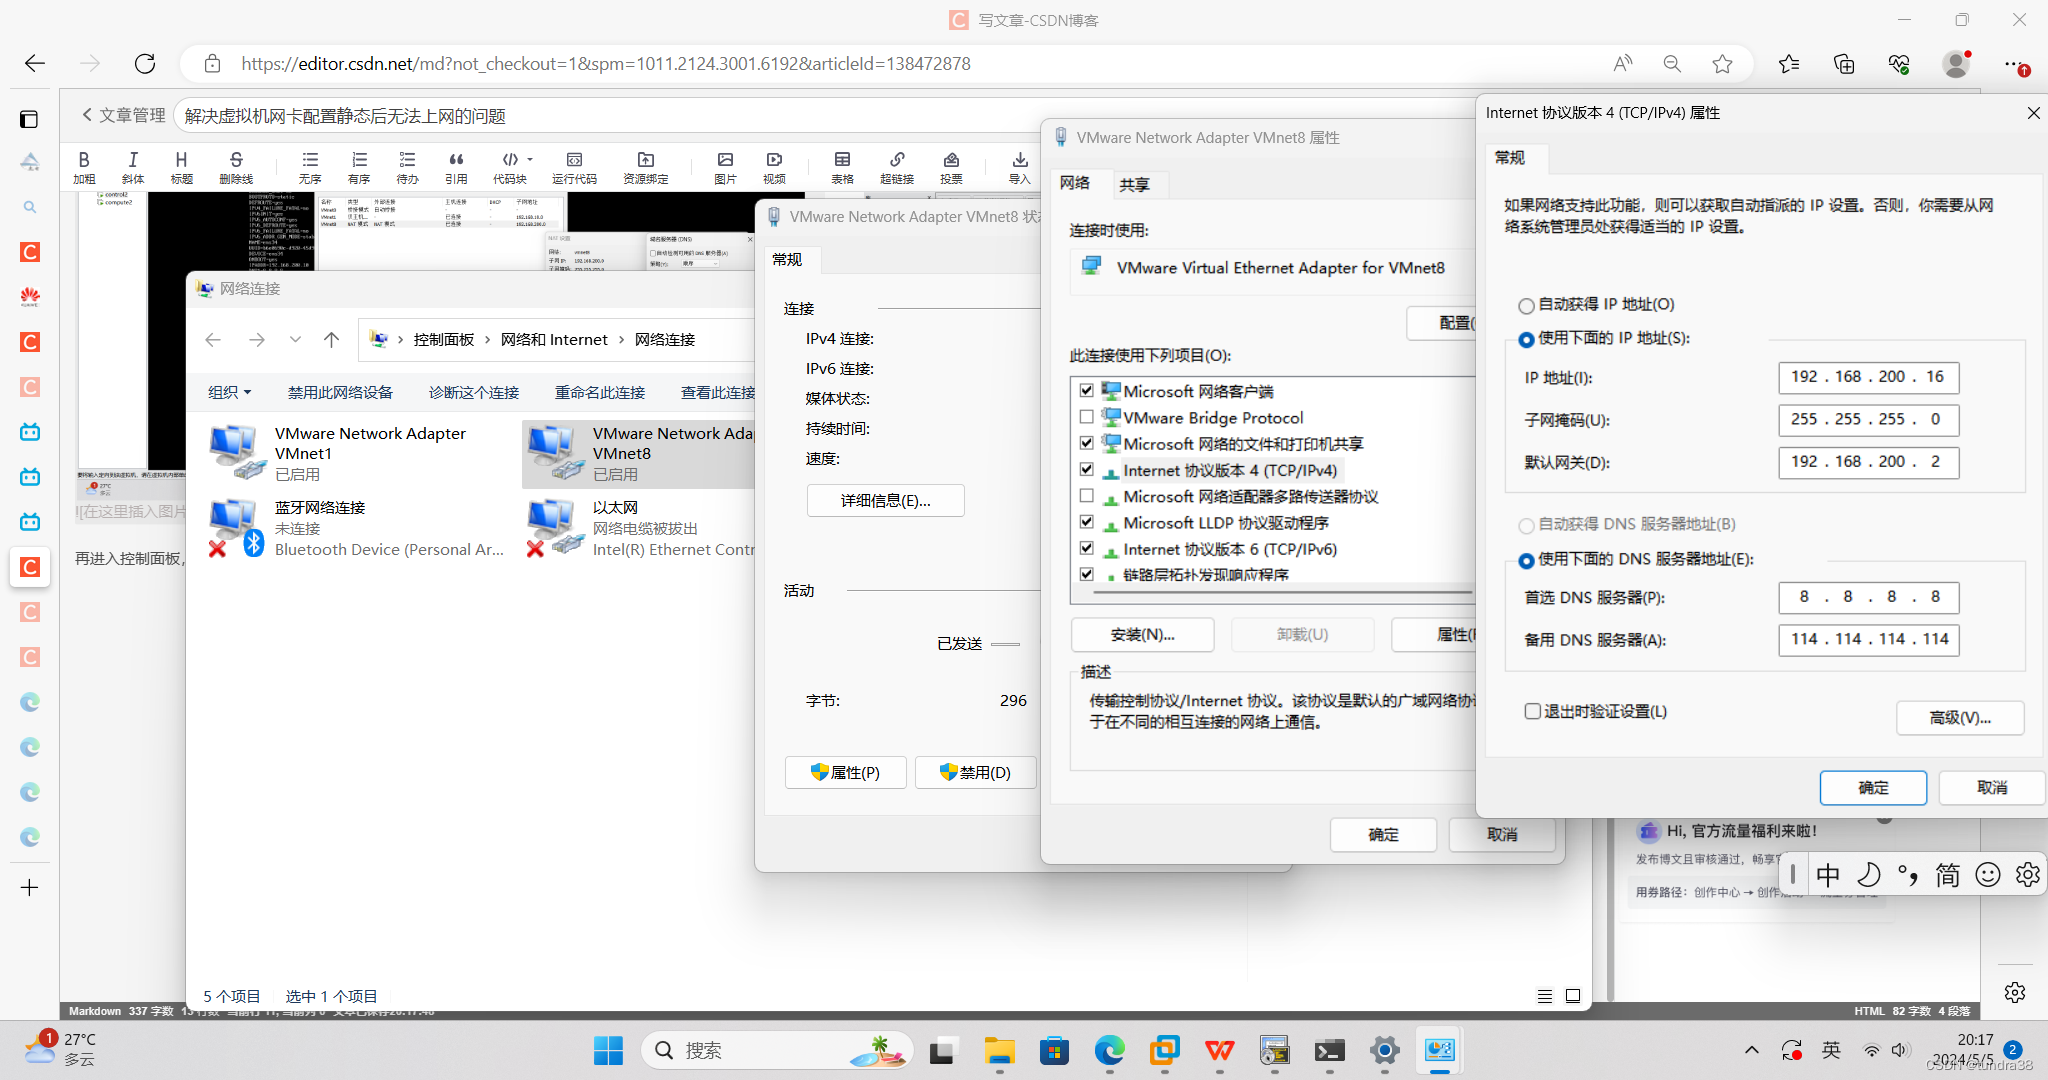This screenshot has height=1080, width=2048.
Task: Refresh the browser page
Action: pyautogui.click(x=145, y=64)
